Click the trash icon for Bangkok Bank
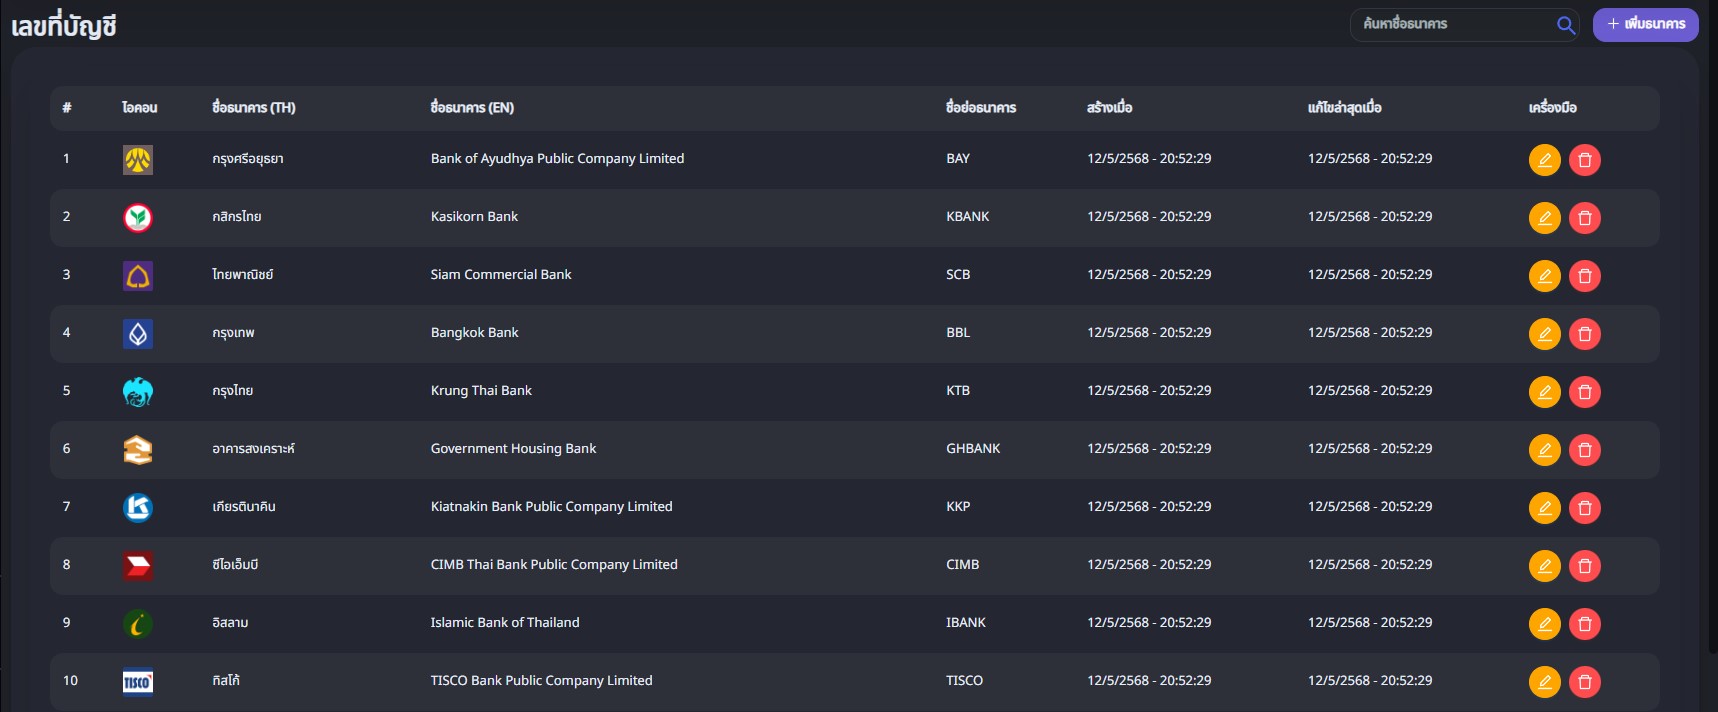 pos(1584,334)
